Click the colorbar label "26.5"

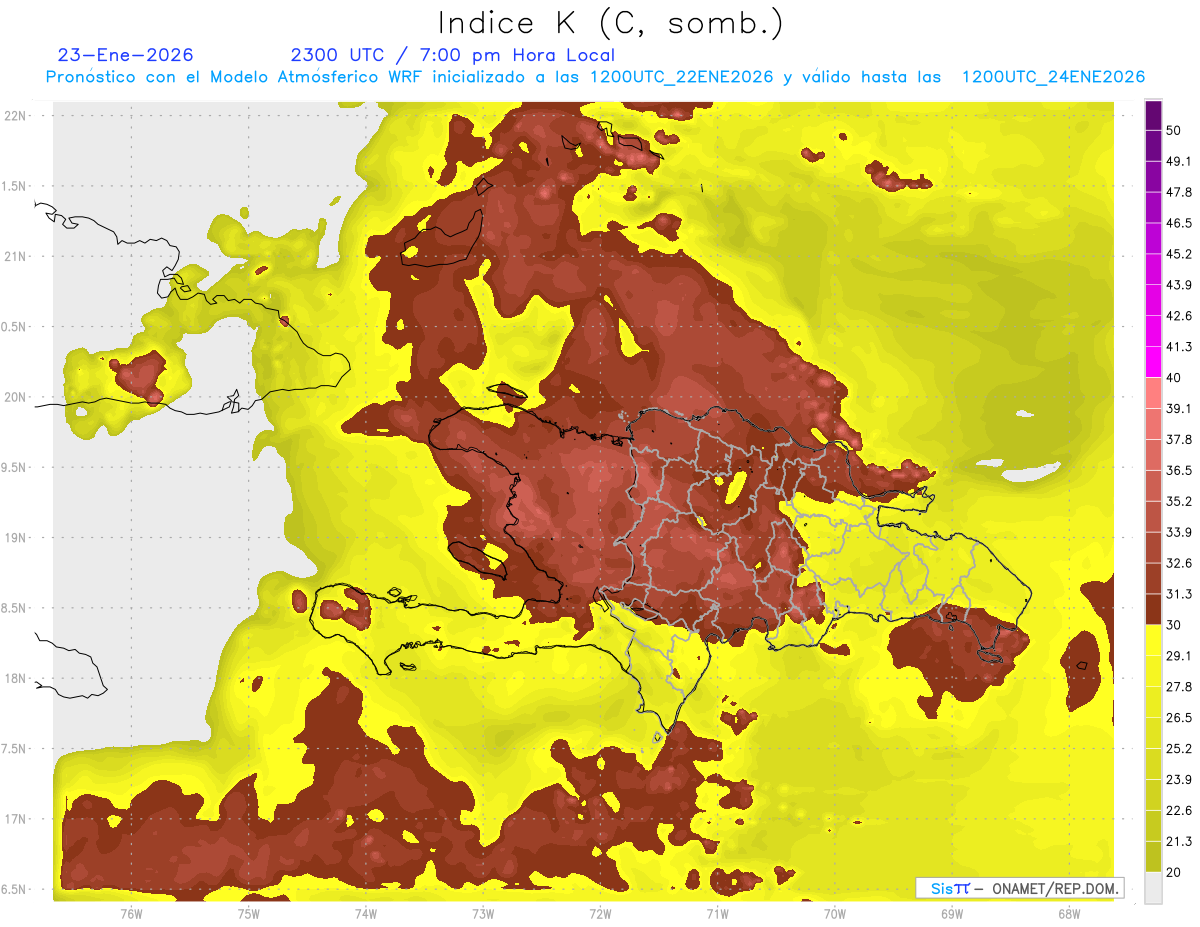[1179, 718]
